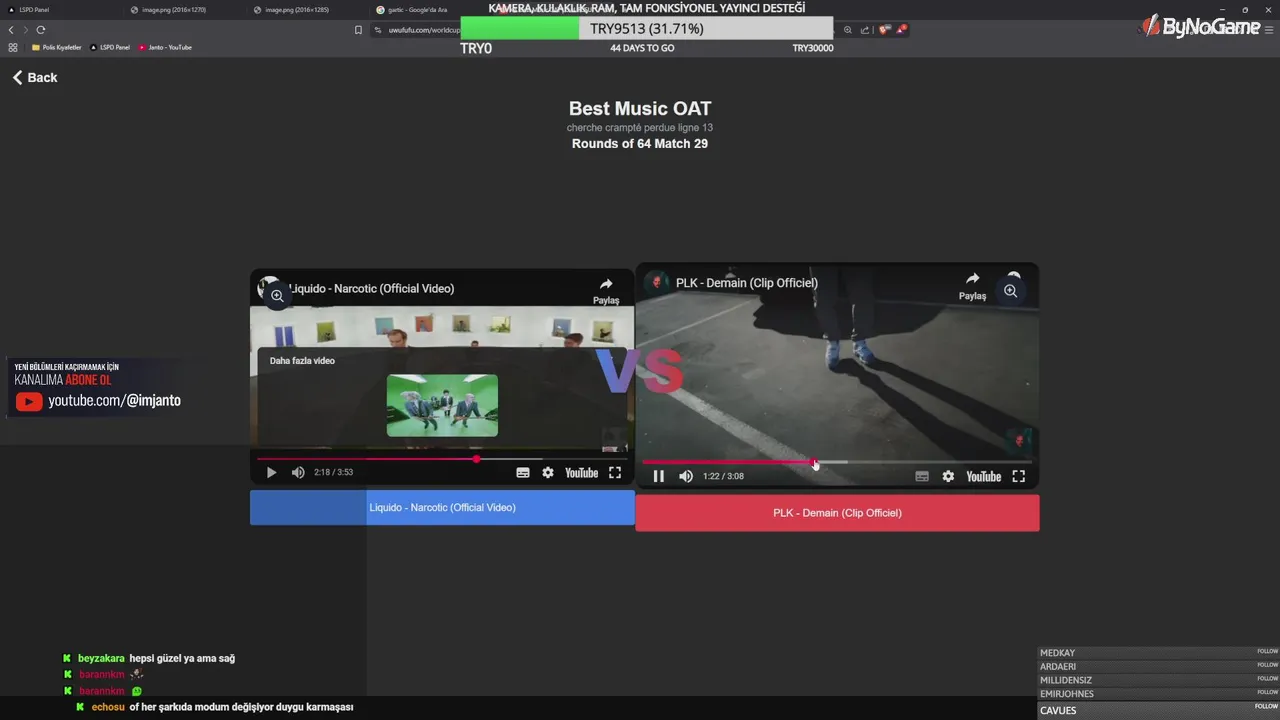Image resolution: width=1280 pixels, height=720 pixels.
Task: Follow MEDKAY in the follower list
Action: tap(1267, 651)
